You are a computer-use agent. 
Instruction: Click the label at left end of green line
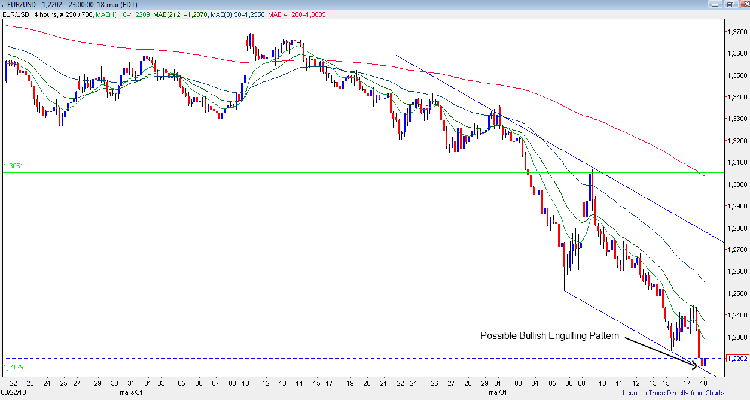pyautogui.click(x=11, y=166)
